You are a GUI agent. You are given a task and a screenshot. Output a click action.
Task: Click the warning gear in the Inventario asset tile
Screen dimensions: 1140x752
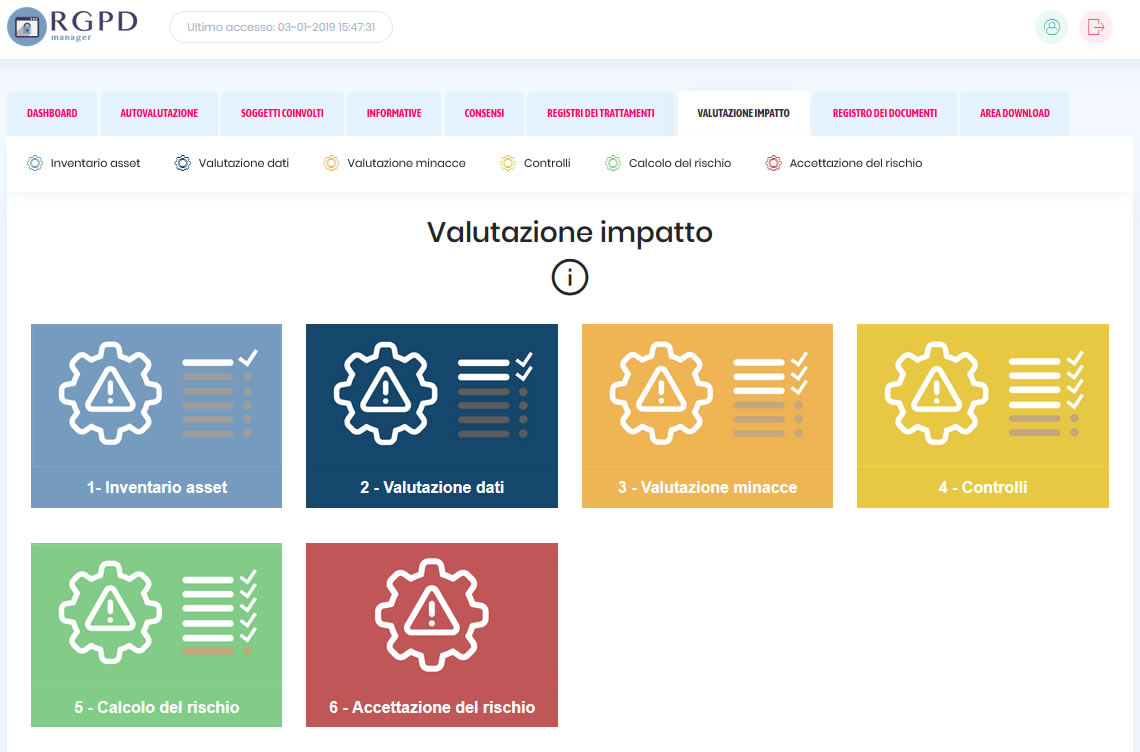111,393
